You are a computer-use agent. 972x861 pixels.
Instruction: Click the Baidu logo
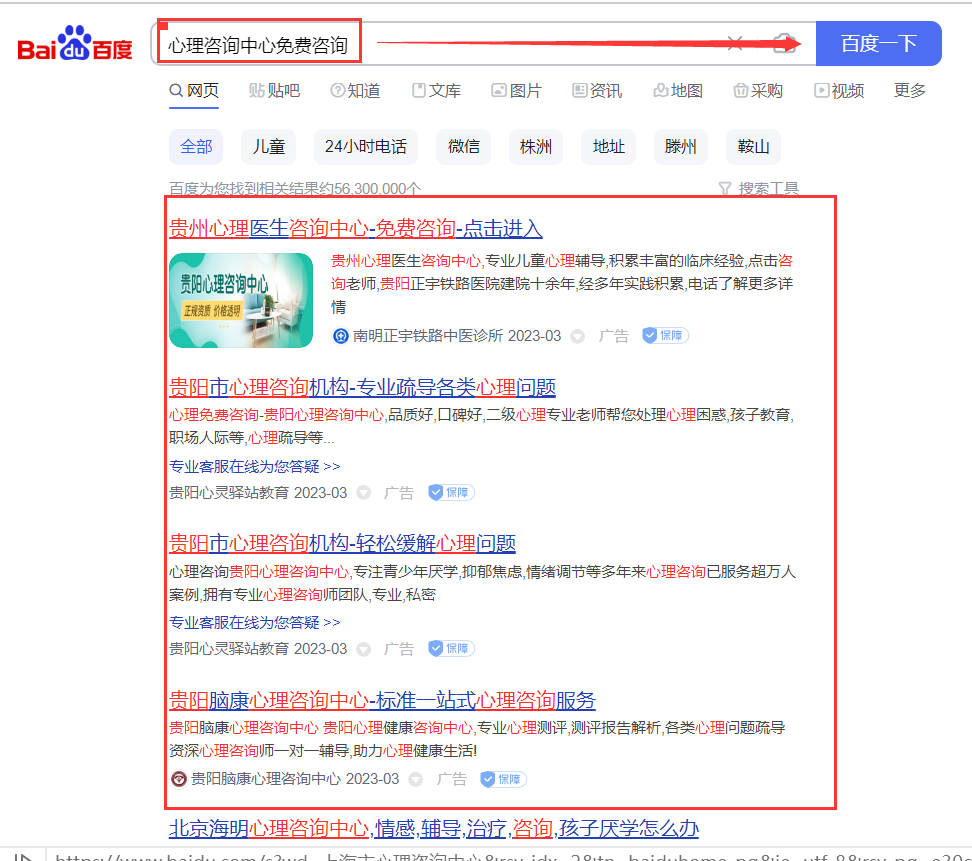point(75,45)
